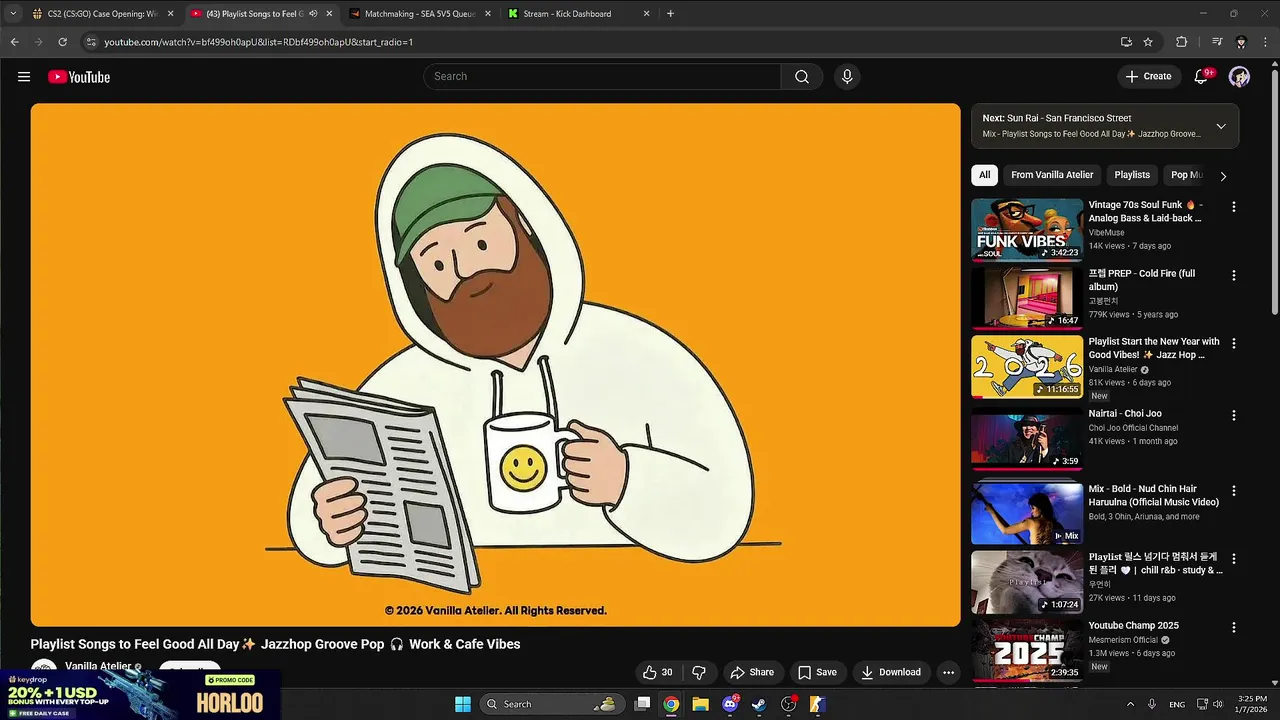Click the magnifier search button
1280x720 pixels.
(x=802, y=77)
